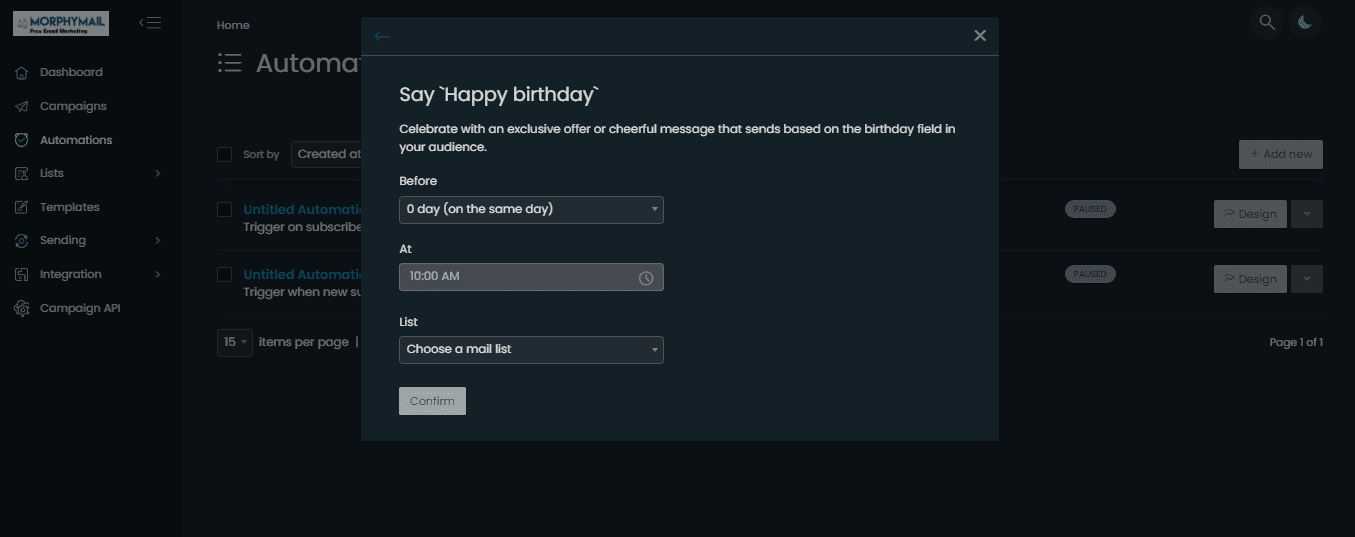Image resolution: width=1355 pixels, height=537 pixels.
Task: Click the Campaigns paper plane icon
Action: coord(21,106)
